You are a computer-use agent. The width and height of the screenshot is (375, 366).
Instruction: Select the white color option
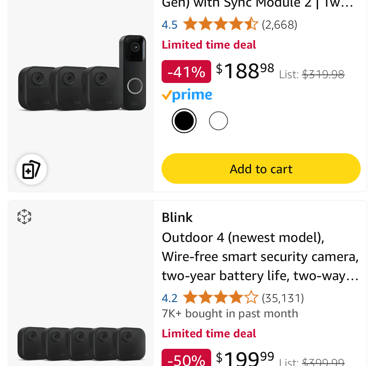coord(218,121)
